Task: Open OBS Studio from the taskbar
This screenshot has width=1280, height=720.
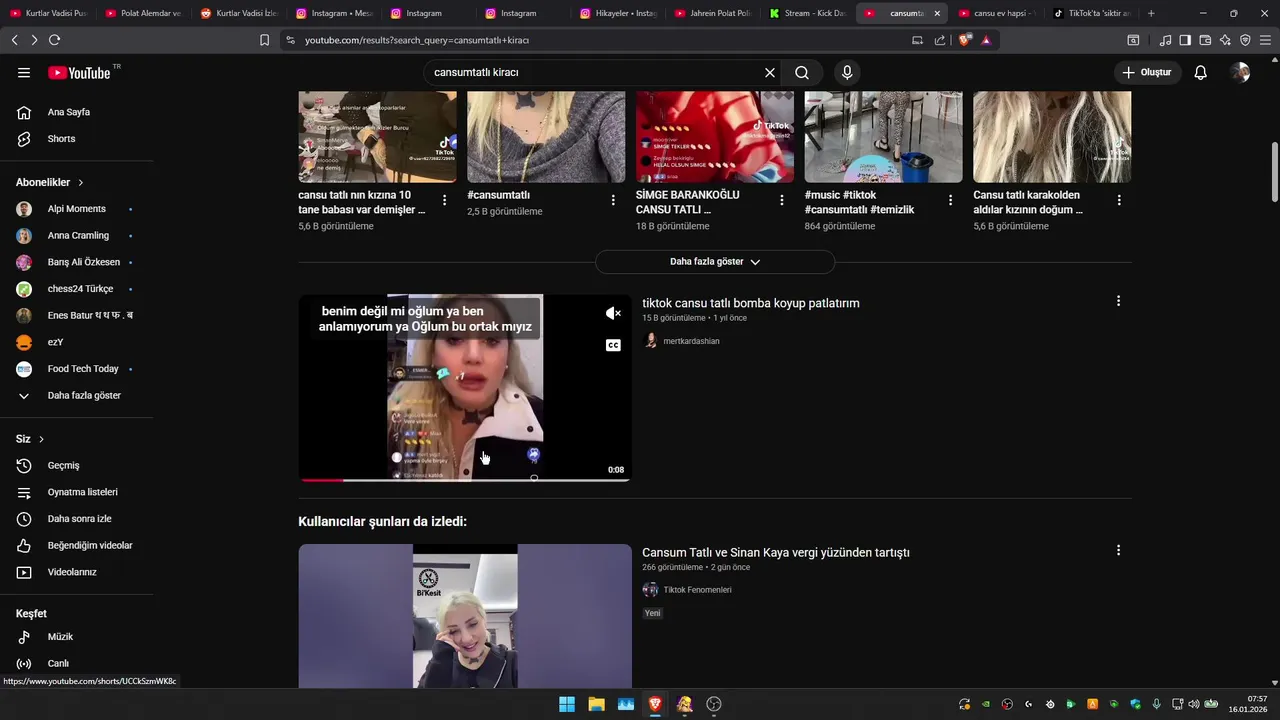Action: (714, 704)
